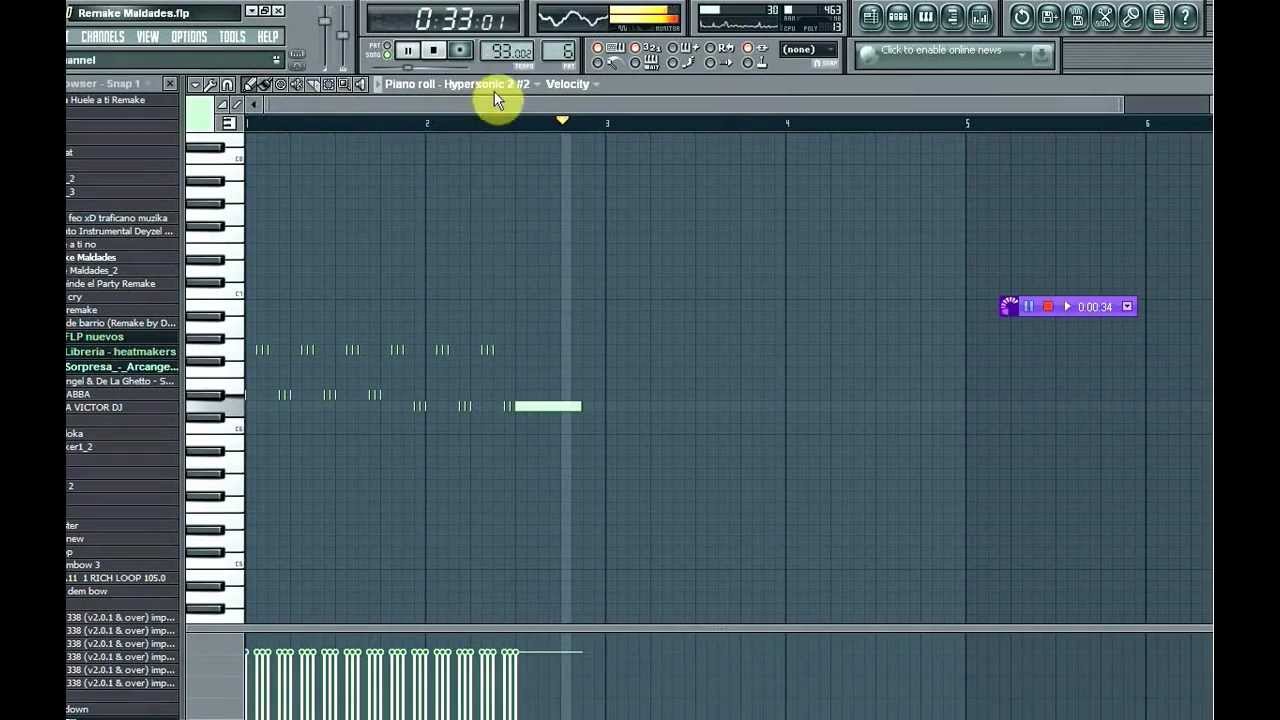This screenshot has width=1280, height=720.
Task: Click the help question mark icon
Action: [x=1185, y=17]
